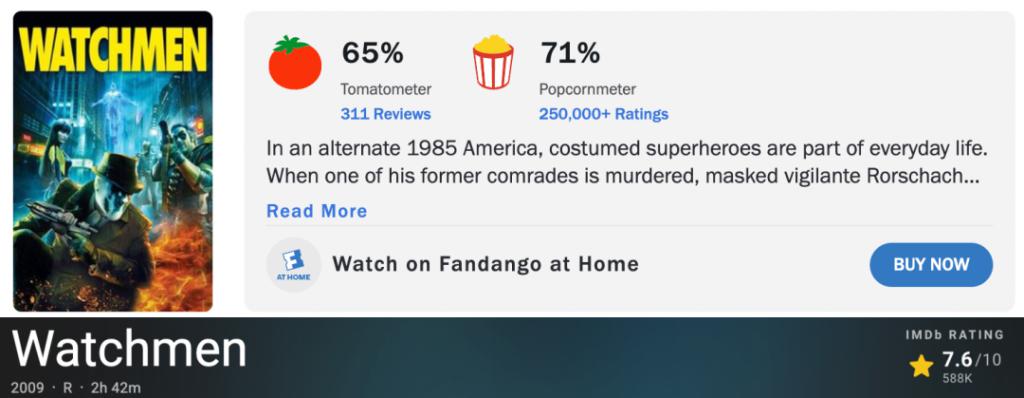This screenshot has height=398, width=1024.
Task: Click the large Watchmen title heading
Action: [129, 350]
